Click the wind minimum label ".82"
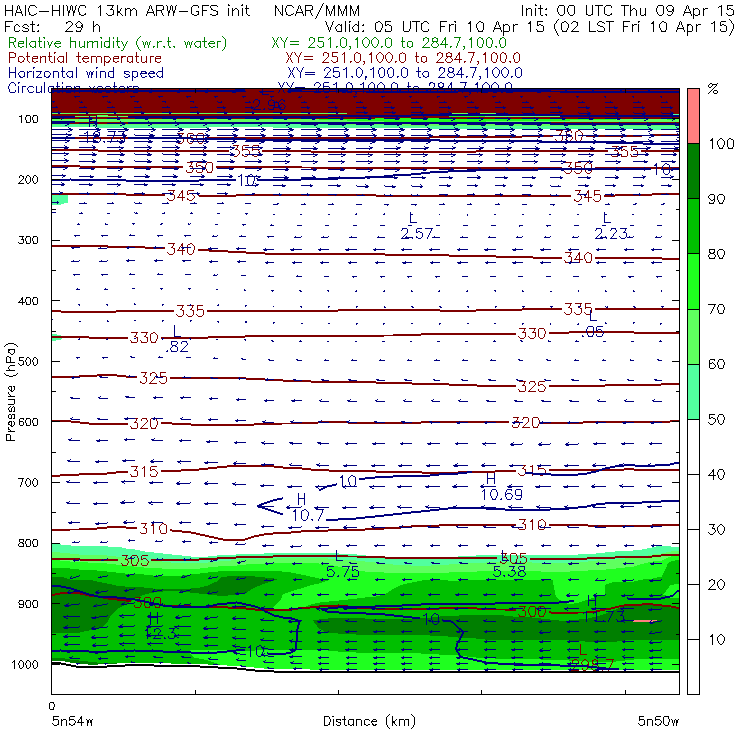 tap(177, 347)
